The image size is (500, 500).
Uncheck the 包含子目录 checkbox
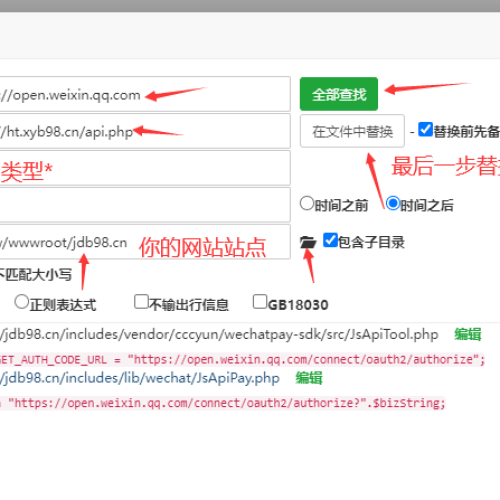point(330,240)
